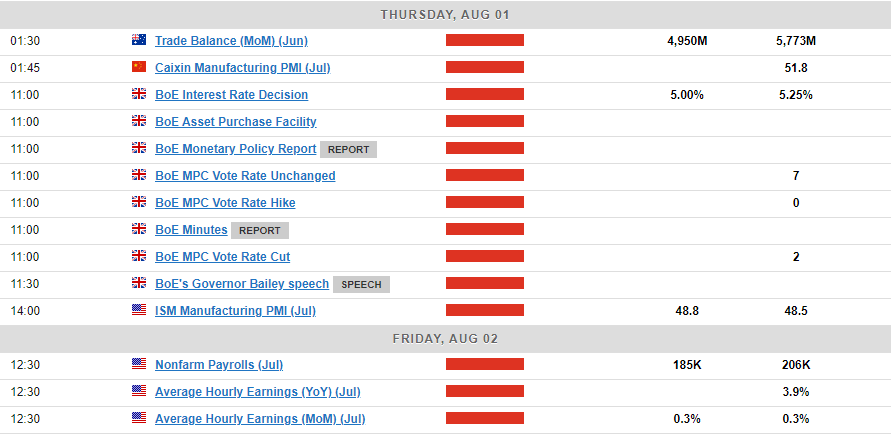Click the red volatility bar for Nonfarm Payrolls
Viewport: 892px width, 435px height.
tap(485, 365)
